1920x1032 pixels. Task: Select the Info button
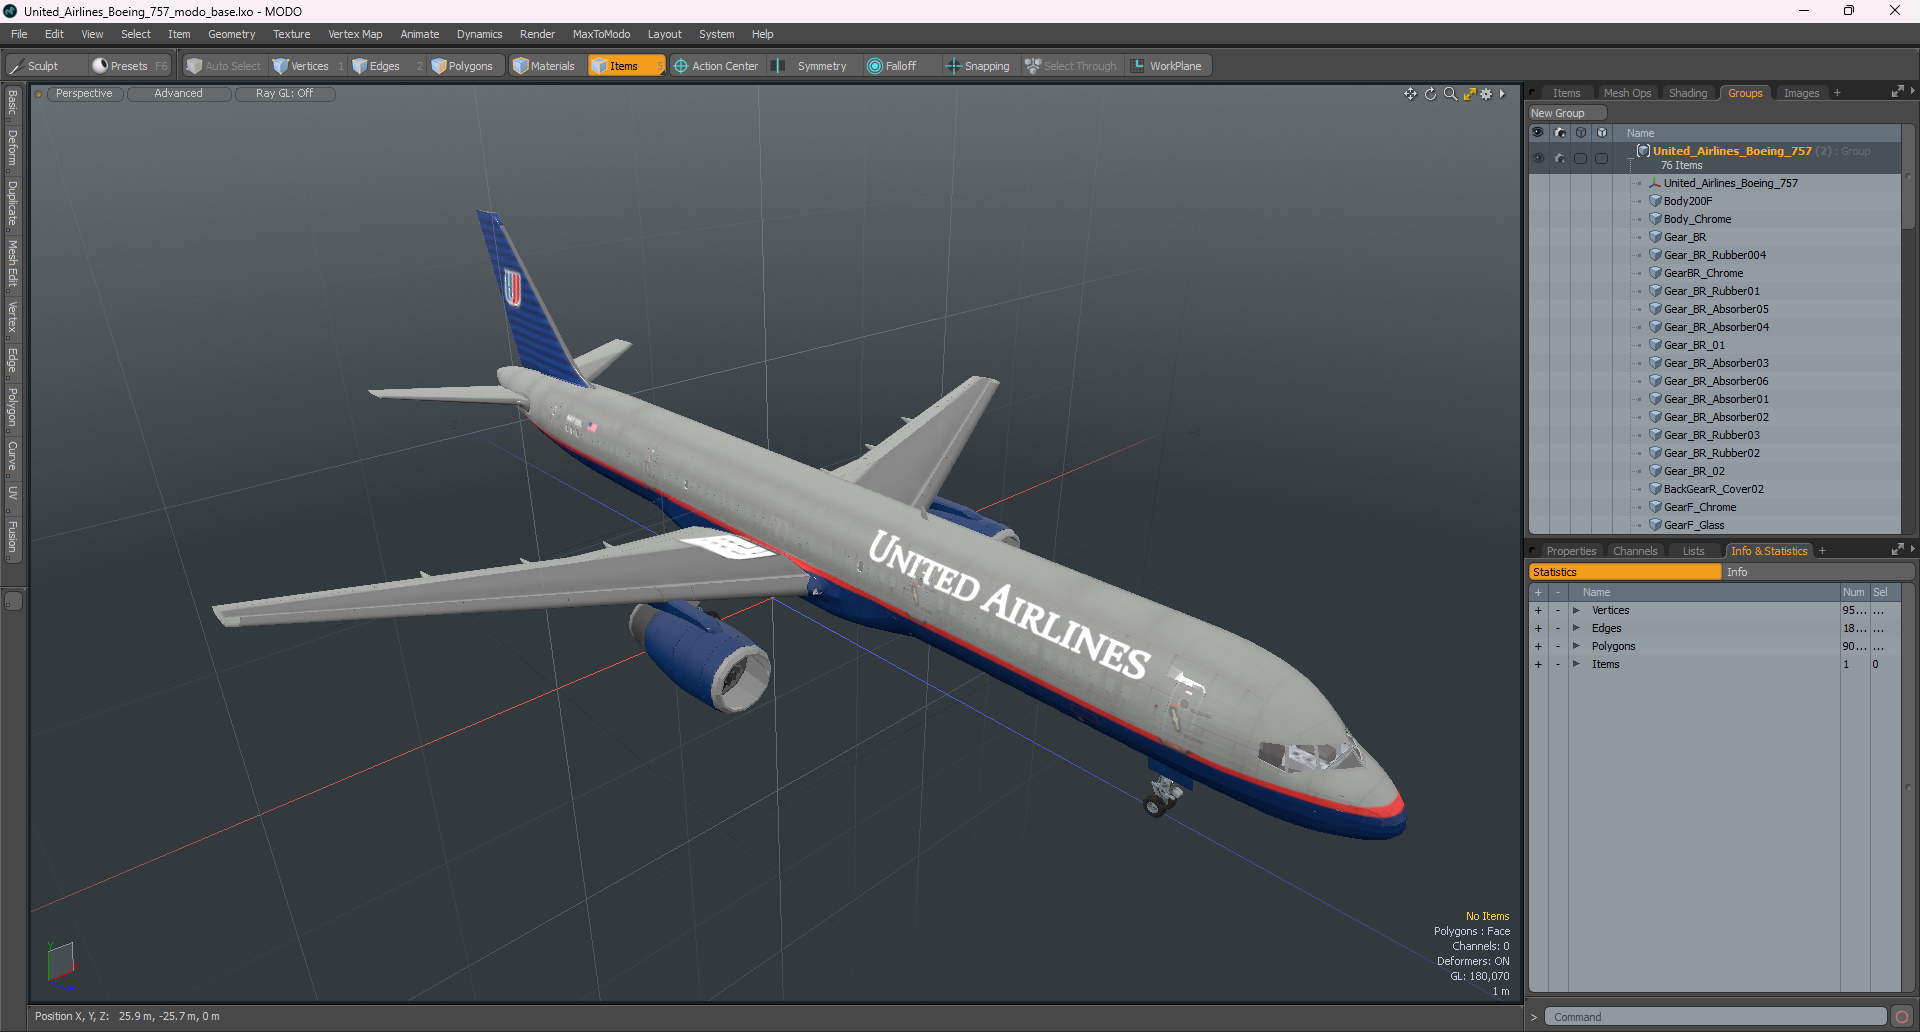(1818, 572)
